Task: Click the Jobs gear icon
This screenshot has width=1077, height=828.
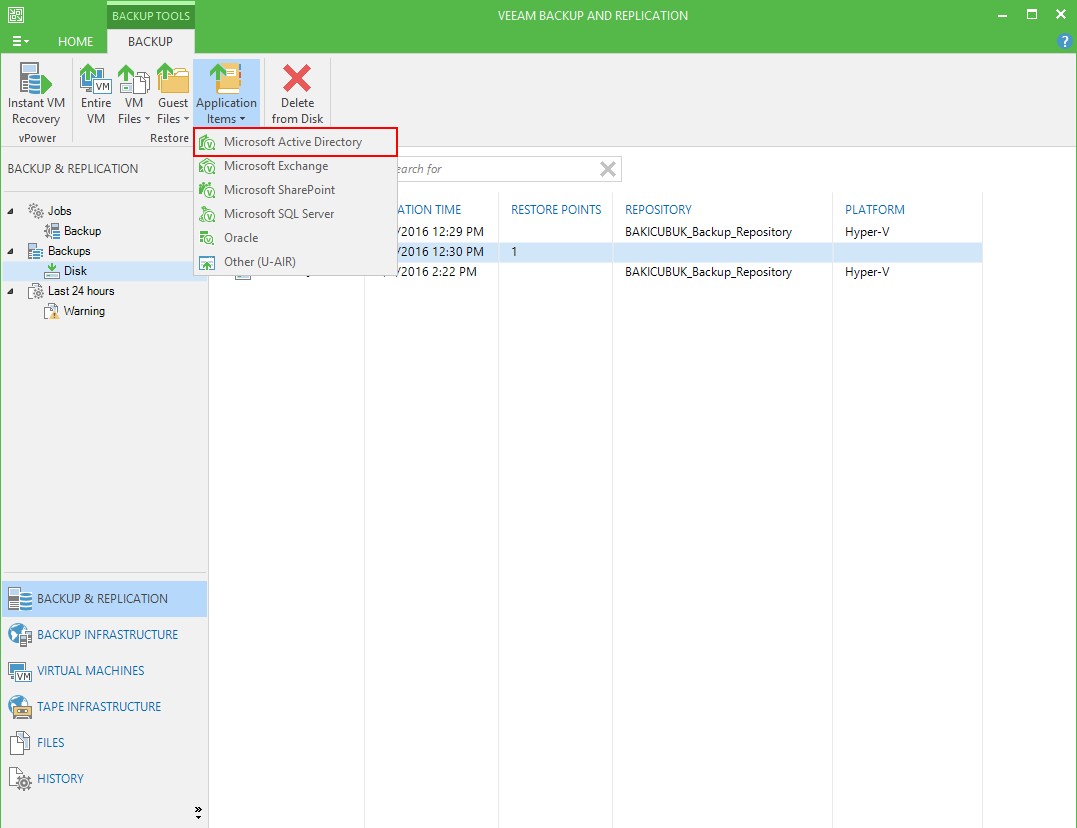Action: [36, 211]
